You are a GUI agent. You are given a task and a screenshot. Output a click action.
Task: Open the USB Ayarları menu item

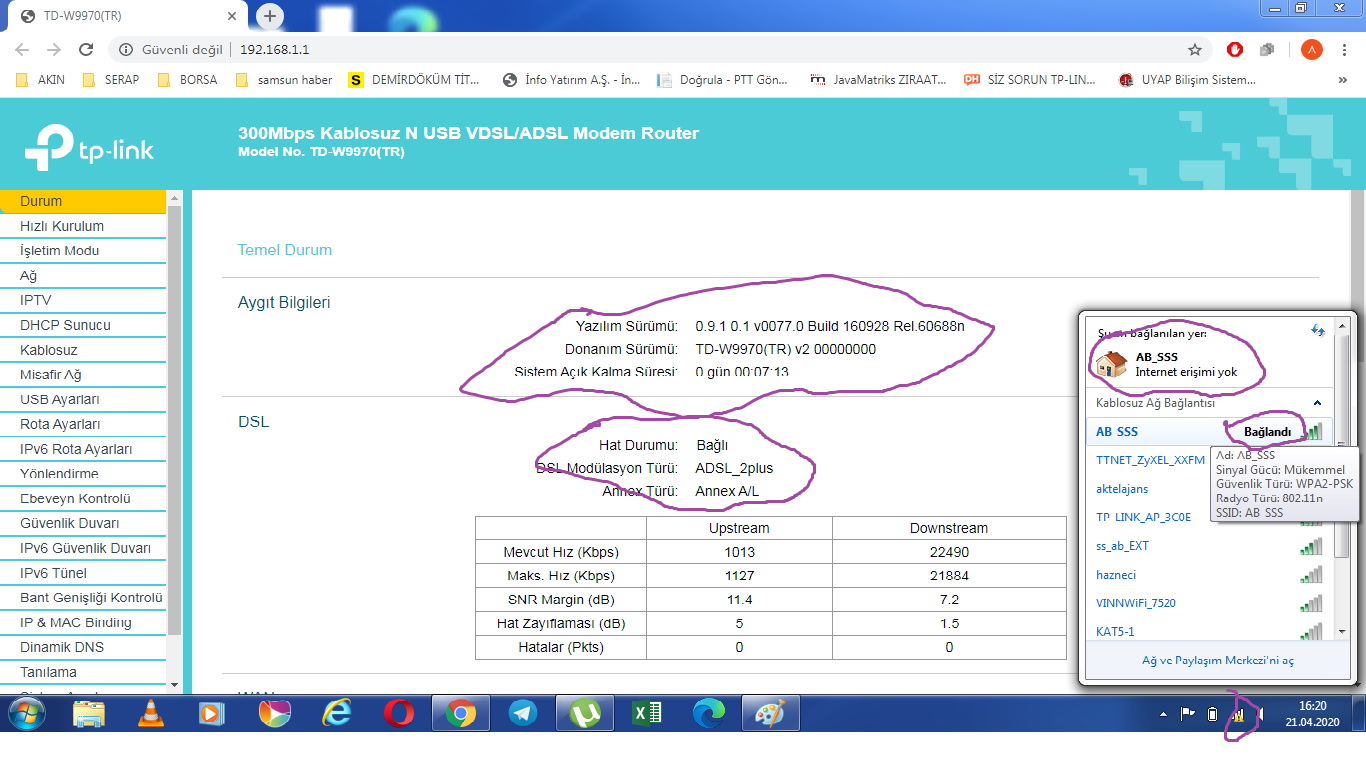[x=83, y=399]
